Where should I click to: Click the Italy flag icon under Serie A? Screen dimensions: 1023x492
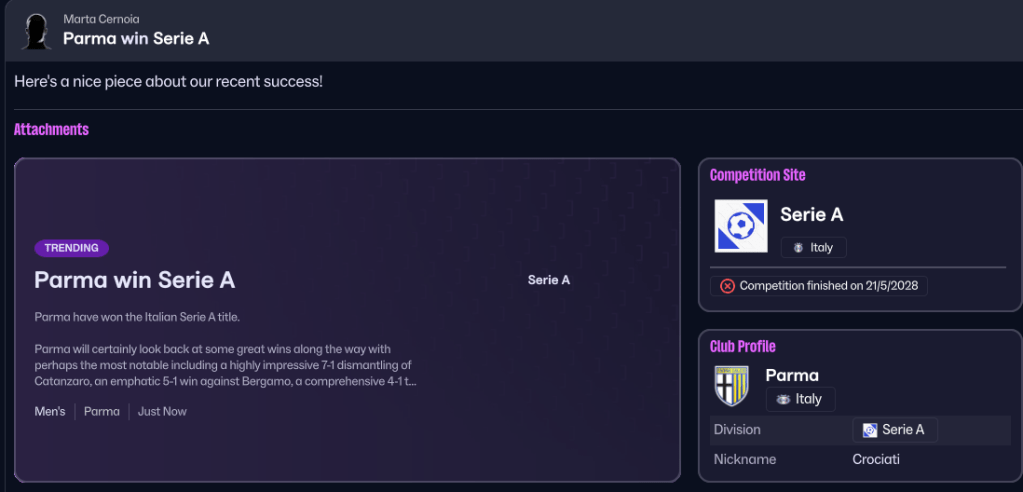coord(798,248)
